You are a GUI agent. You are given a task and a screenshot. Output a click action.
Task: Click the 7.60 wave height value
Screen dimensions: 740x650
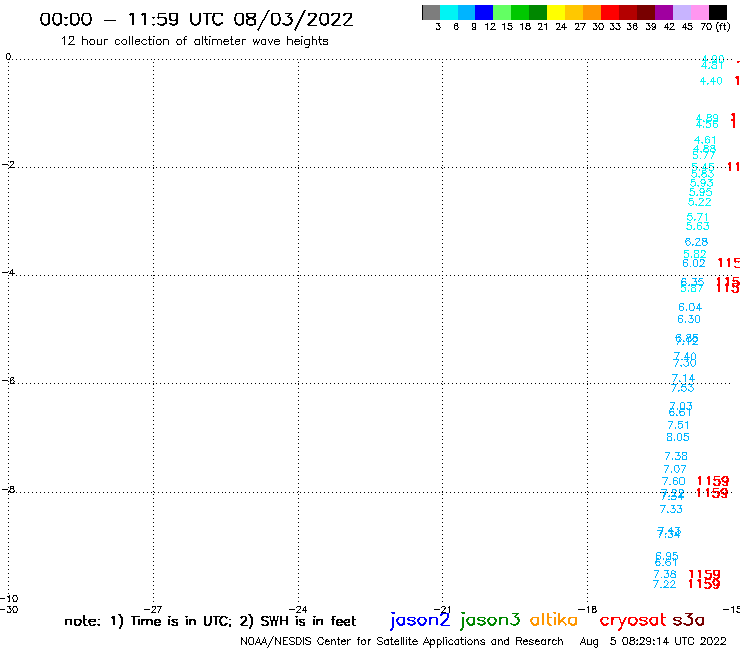click(673, 481)
